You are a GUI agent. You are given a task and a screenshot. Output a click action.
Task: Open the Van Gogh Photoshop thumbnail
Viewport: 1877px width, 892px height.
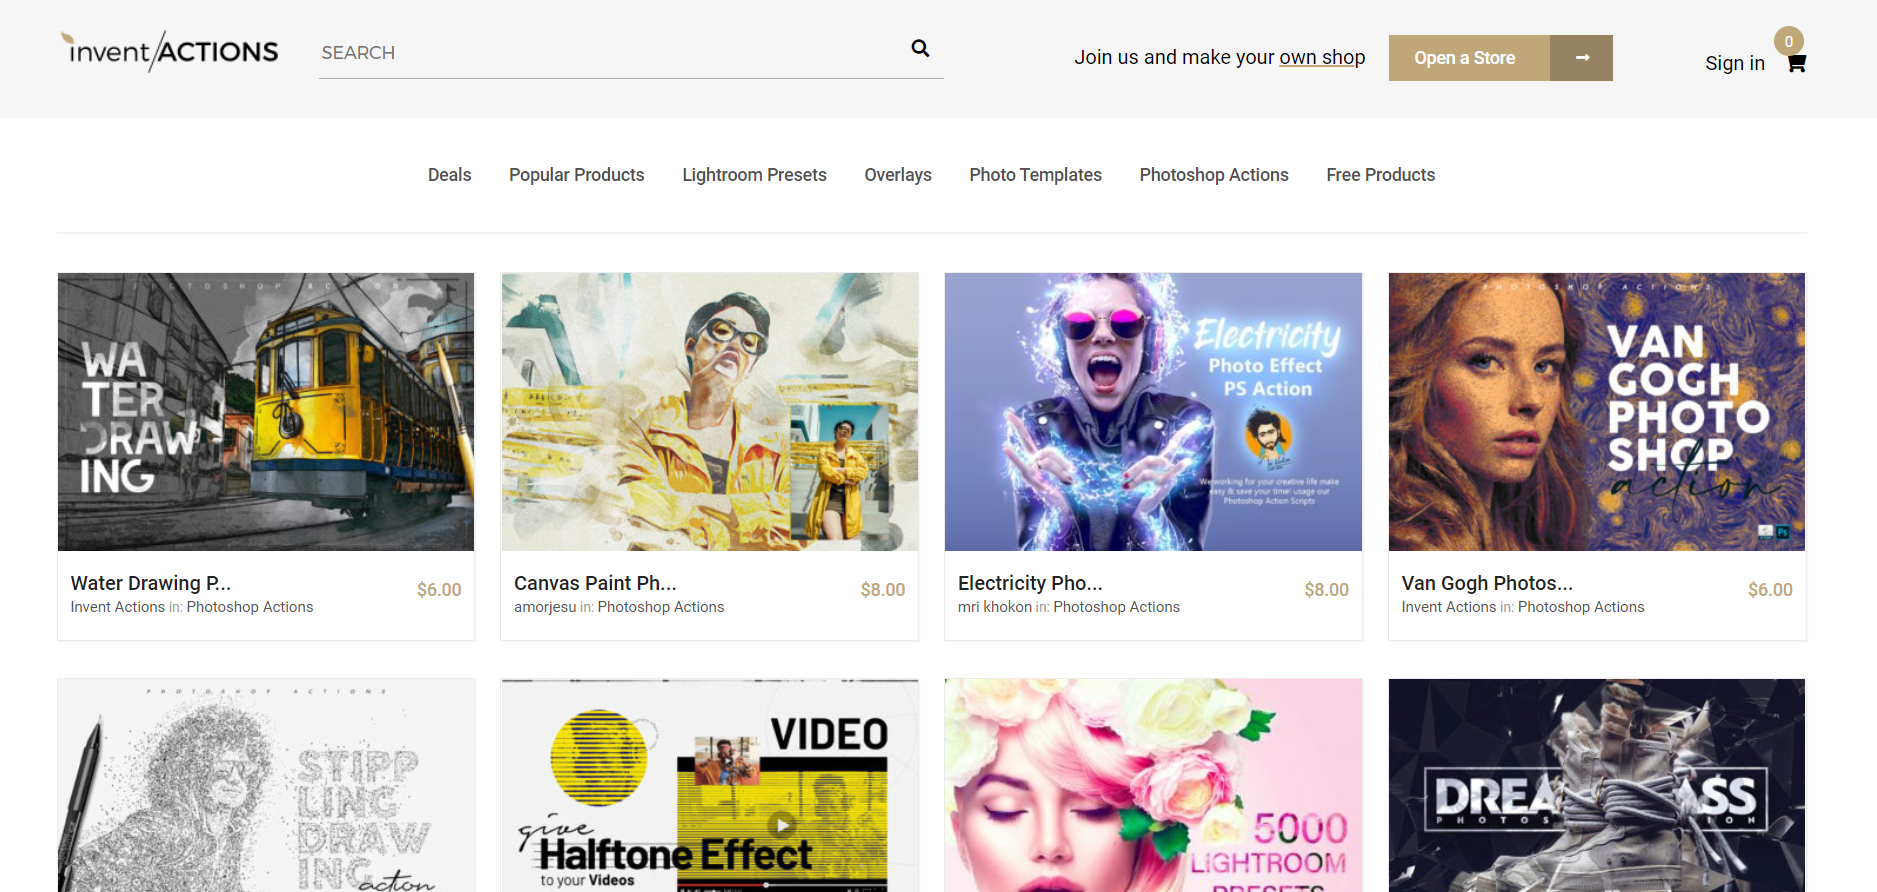[1596, 412]
